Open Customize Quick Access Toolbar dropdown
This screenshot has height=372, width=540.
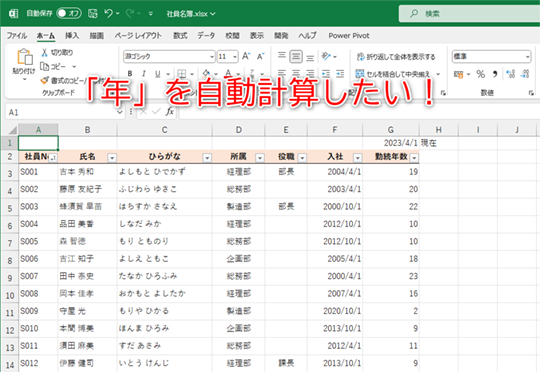click(150, 14)
